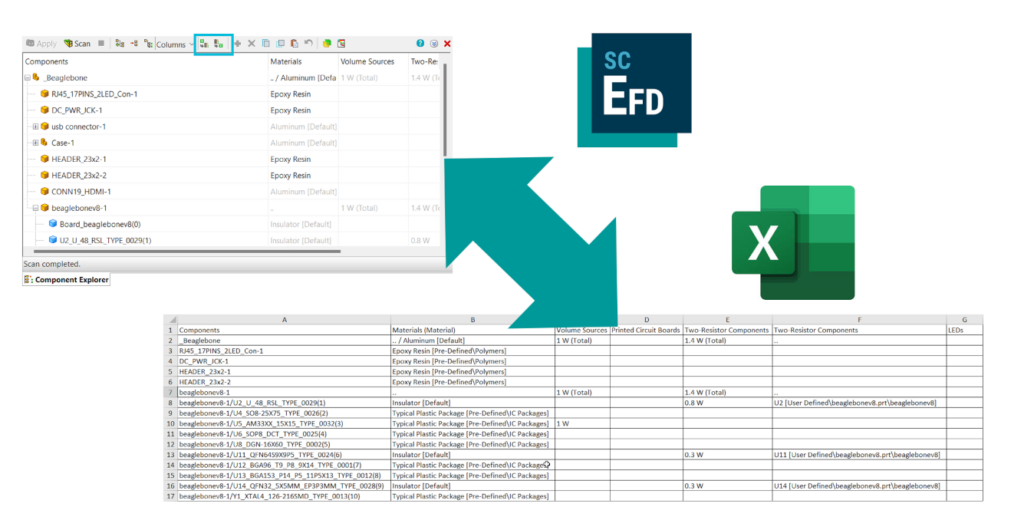Click the 0.8 W value in the U2 row
This screenshot has width=1024, height=520.
click(420, 241)
